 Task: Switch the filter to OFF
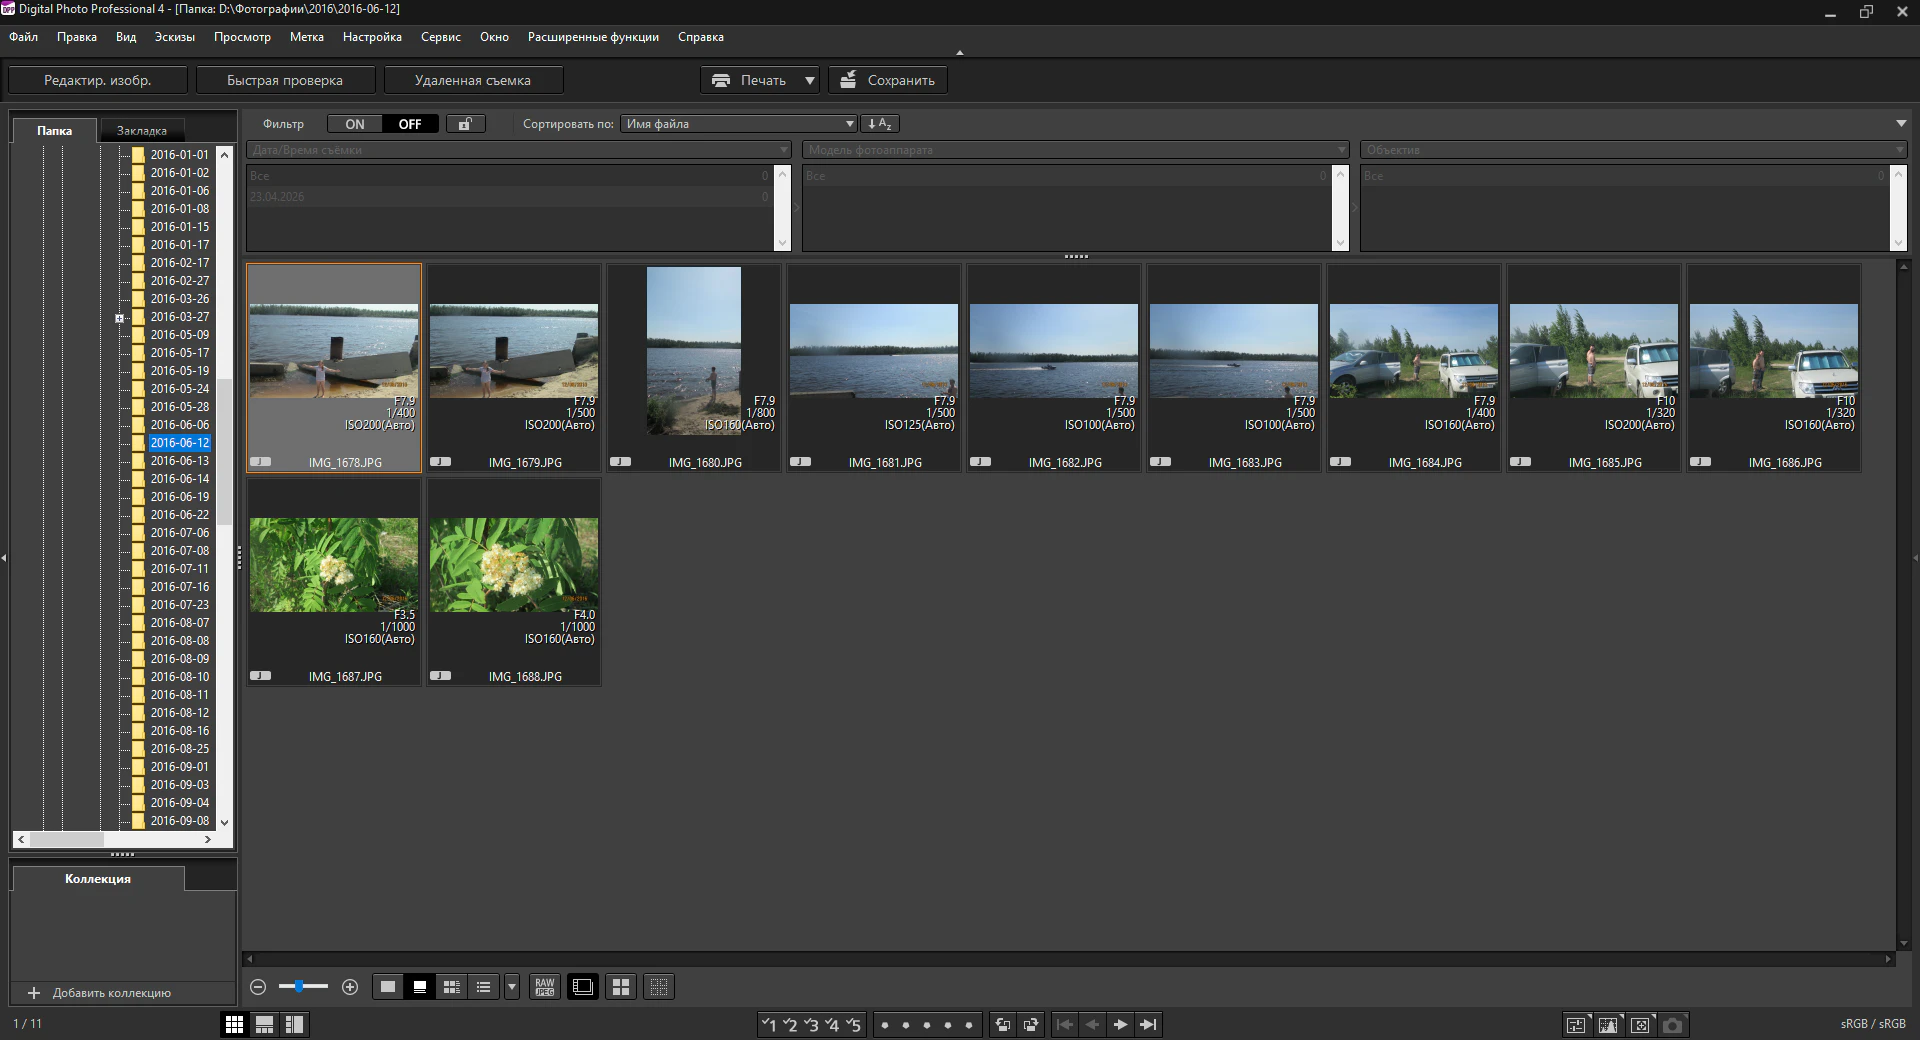tap(410, 124)
